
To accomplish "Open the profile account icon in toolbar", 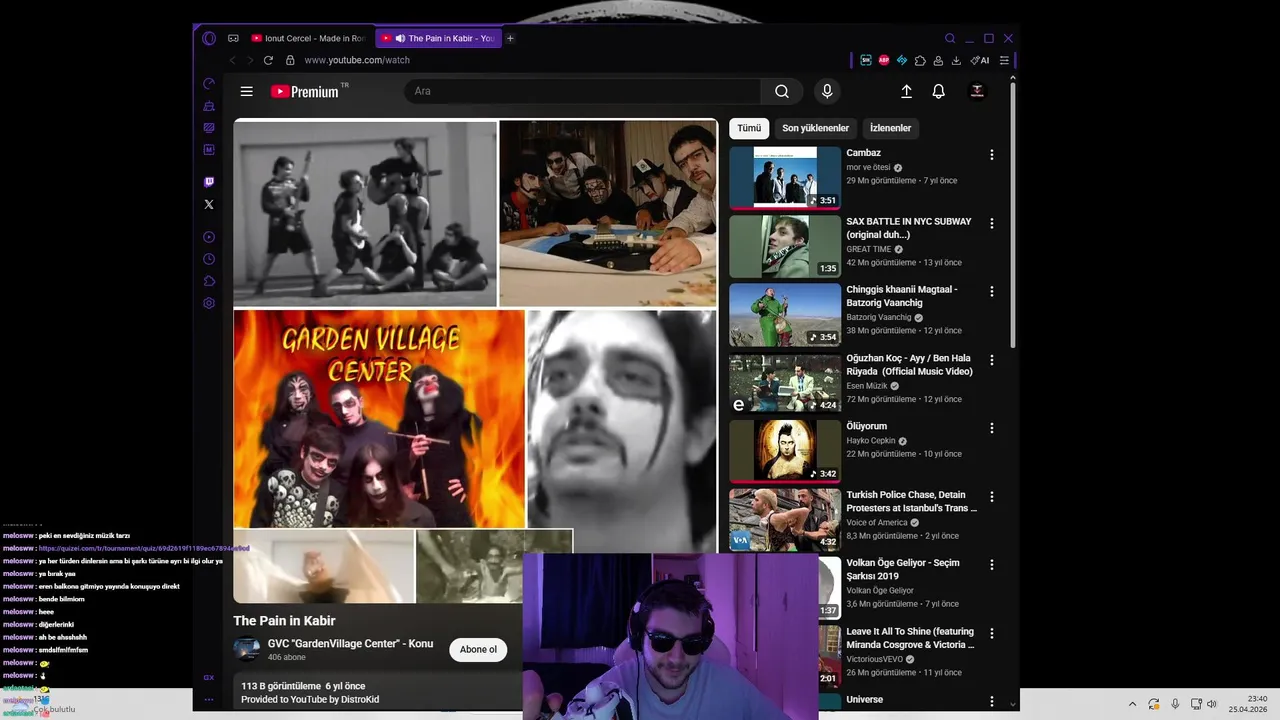I will 938,60.
